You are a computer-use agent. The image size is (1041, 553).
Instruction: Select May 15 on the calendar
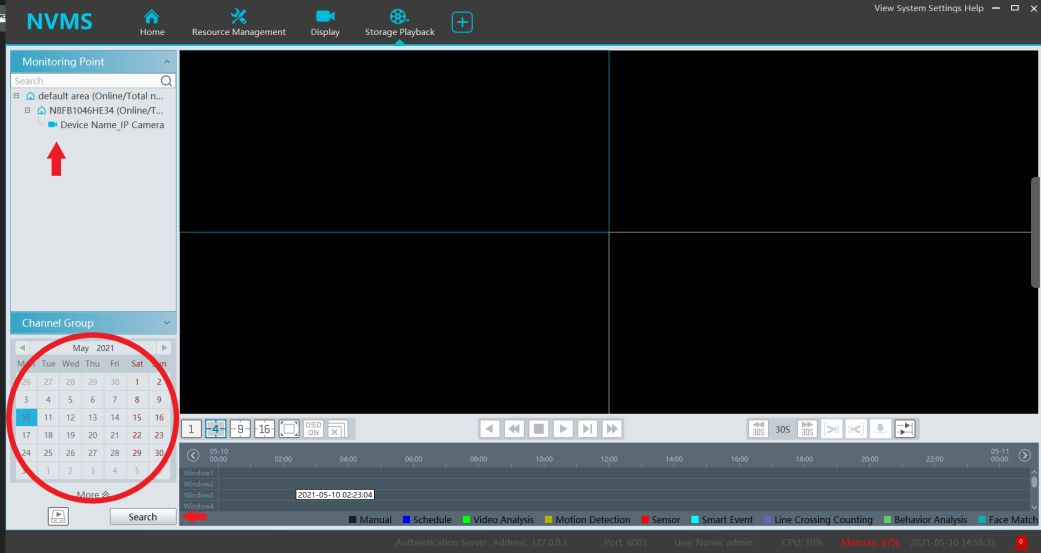[137, 417]
